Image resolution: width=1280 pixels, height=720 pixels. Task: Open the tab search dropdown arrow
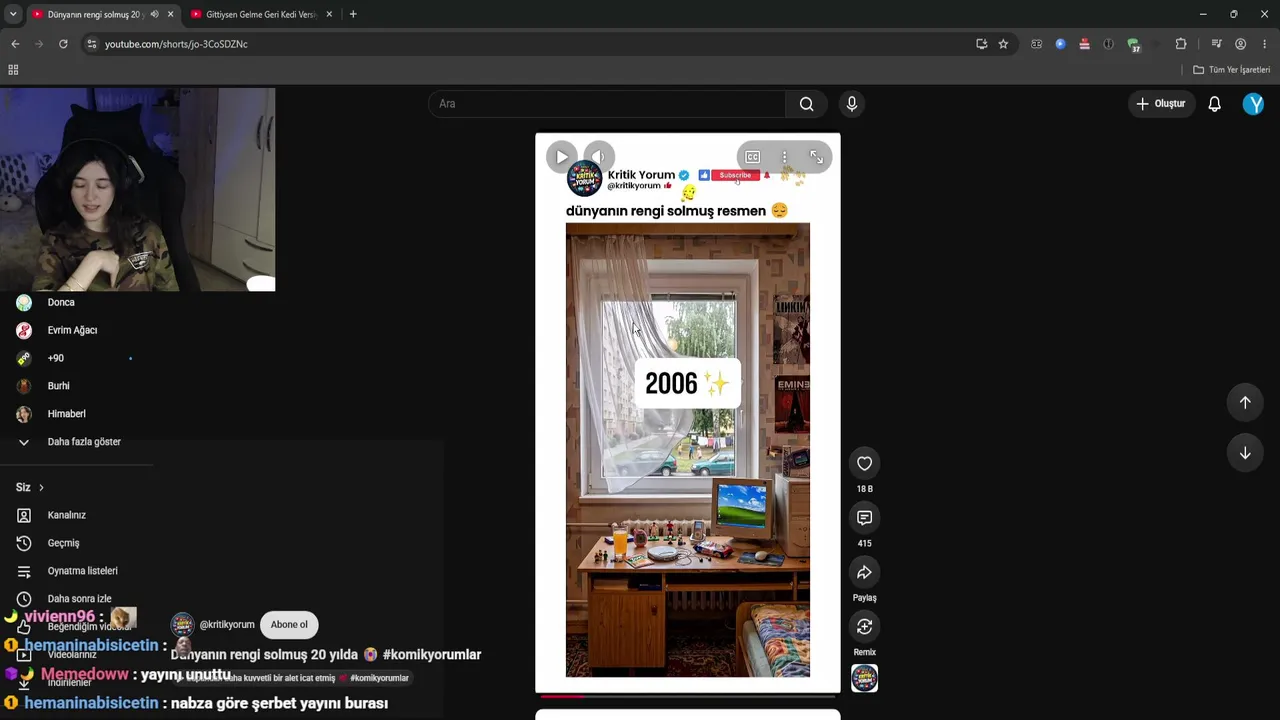click(13, 14)
